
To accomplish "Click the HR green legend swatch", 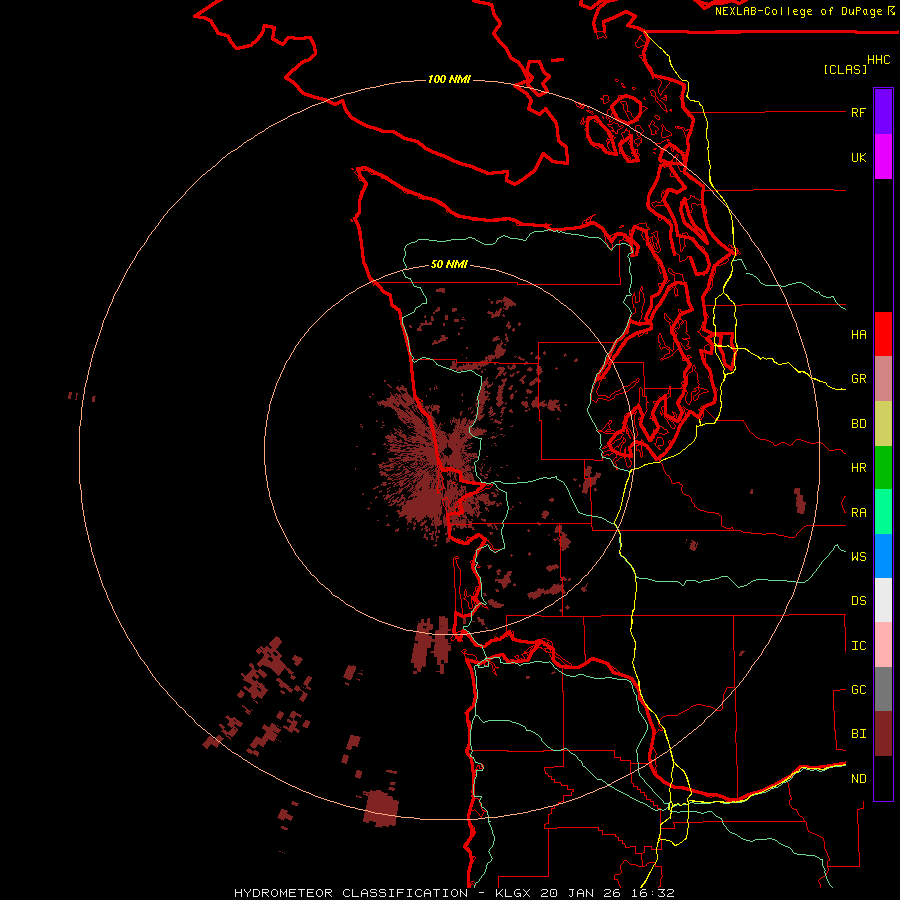I will pyautogui.click(x=883, y=468).
